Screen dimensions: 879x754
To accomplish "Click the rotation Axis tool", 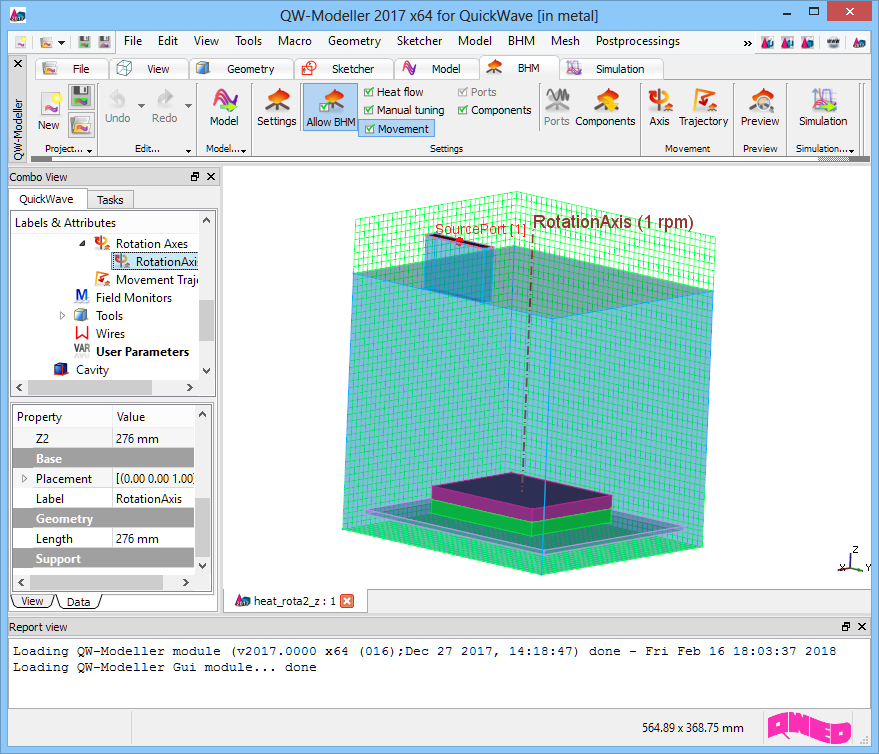I will (x=659, y=108).
